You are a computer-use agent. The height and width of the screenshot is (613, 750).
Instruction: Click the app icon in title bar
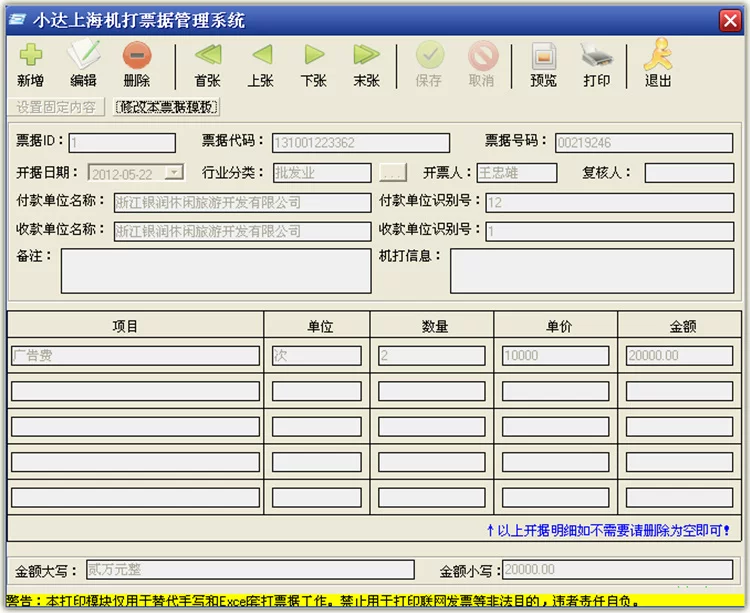point(18,20)
